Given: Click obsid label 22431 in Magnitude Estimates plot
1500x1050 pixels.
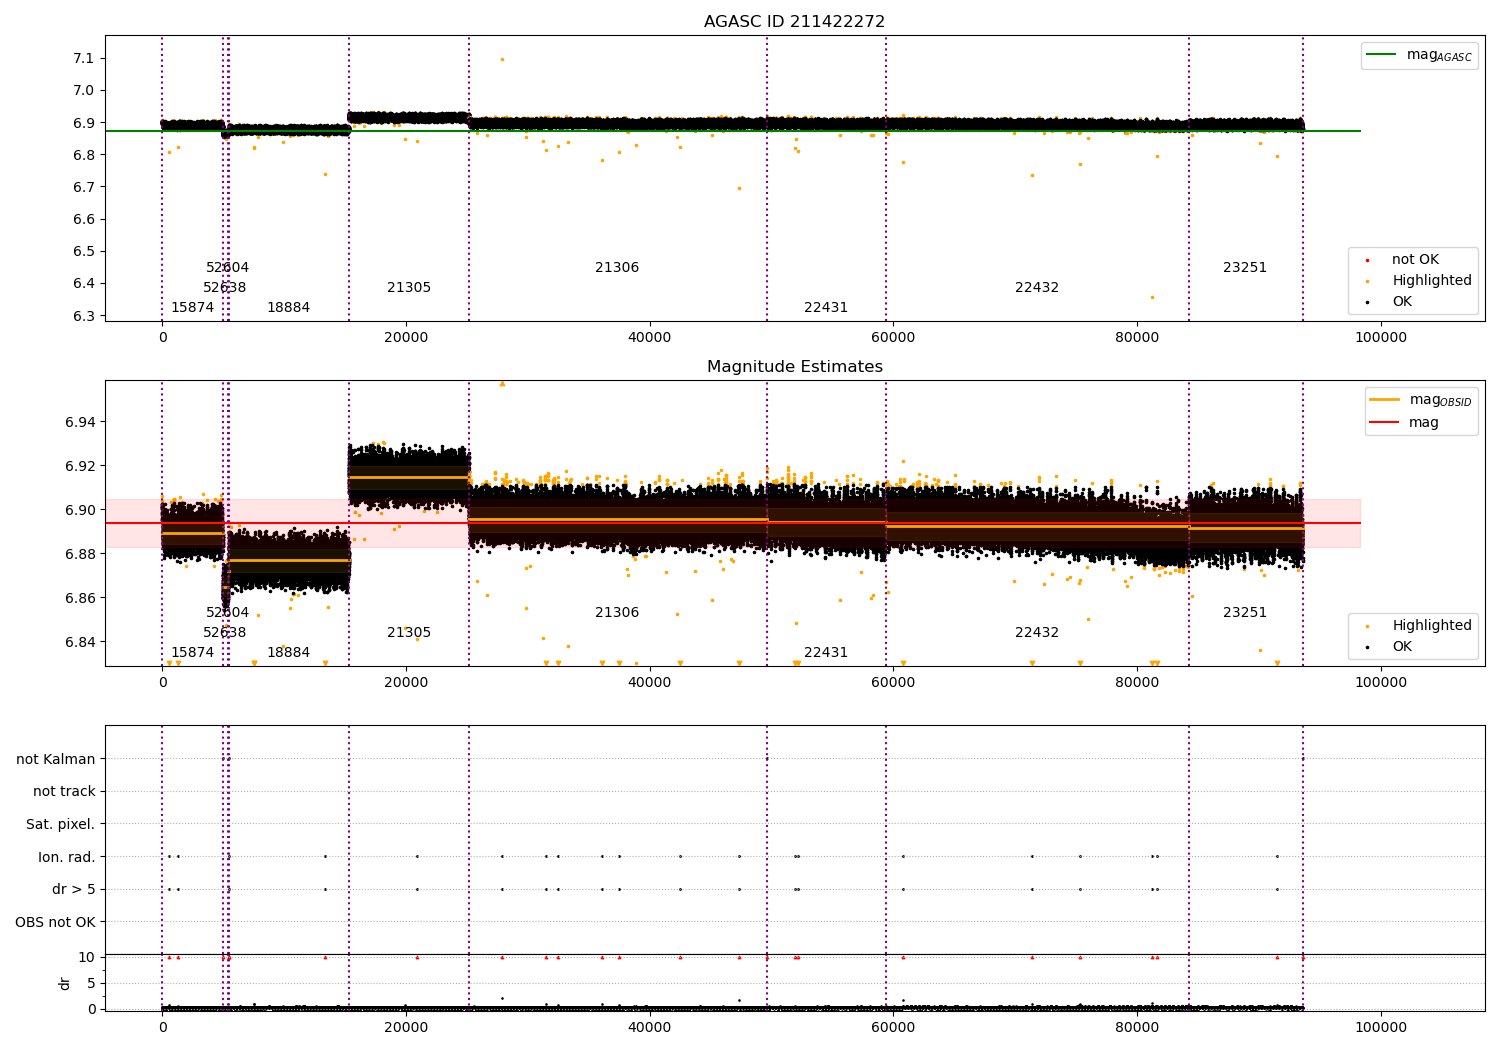Looking at the screenshot, I should [826, 653].
